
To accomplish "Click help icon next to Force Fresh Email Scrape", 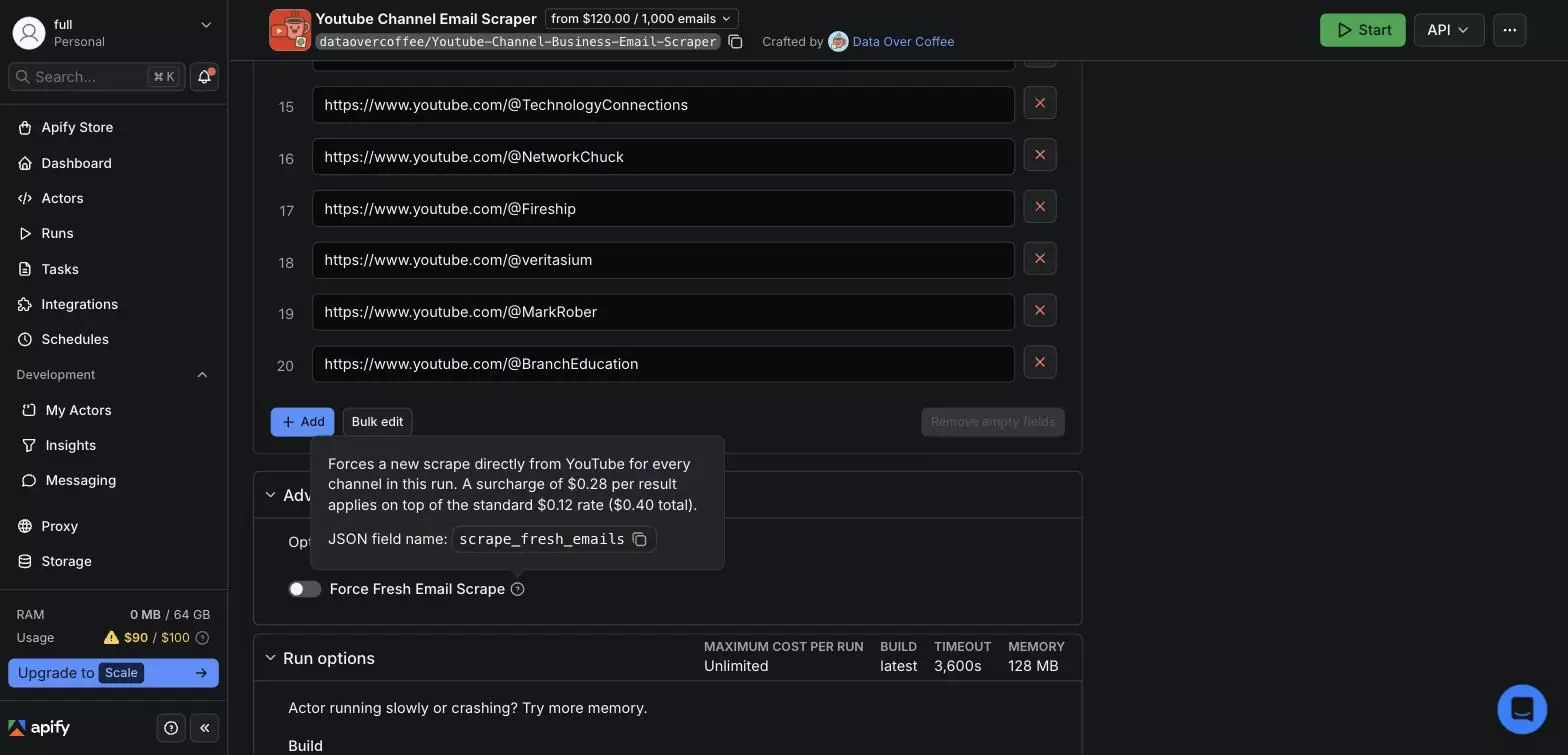I will click(x=517, y=589).
